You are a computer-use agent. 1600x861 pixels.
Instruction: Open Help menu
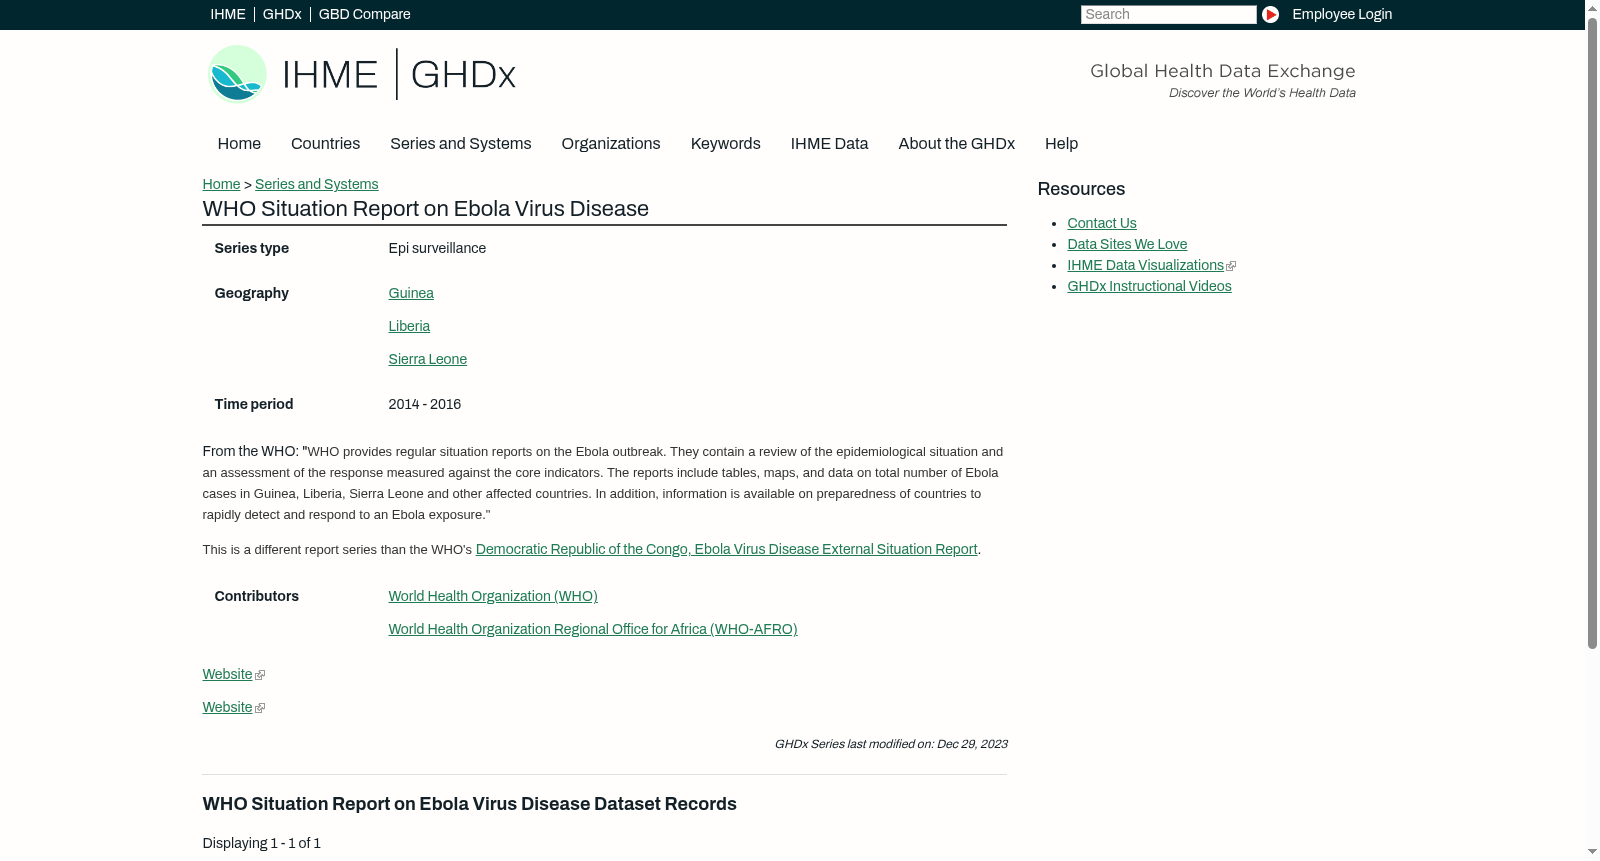[x=1061, y=144]
